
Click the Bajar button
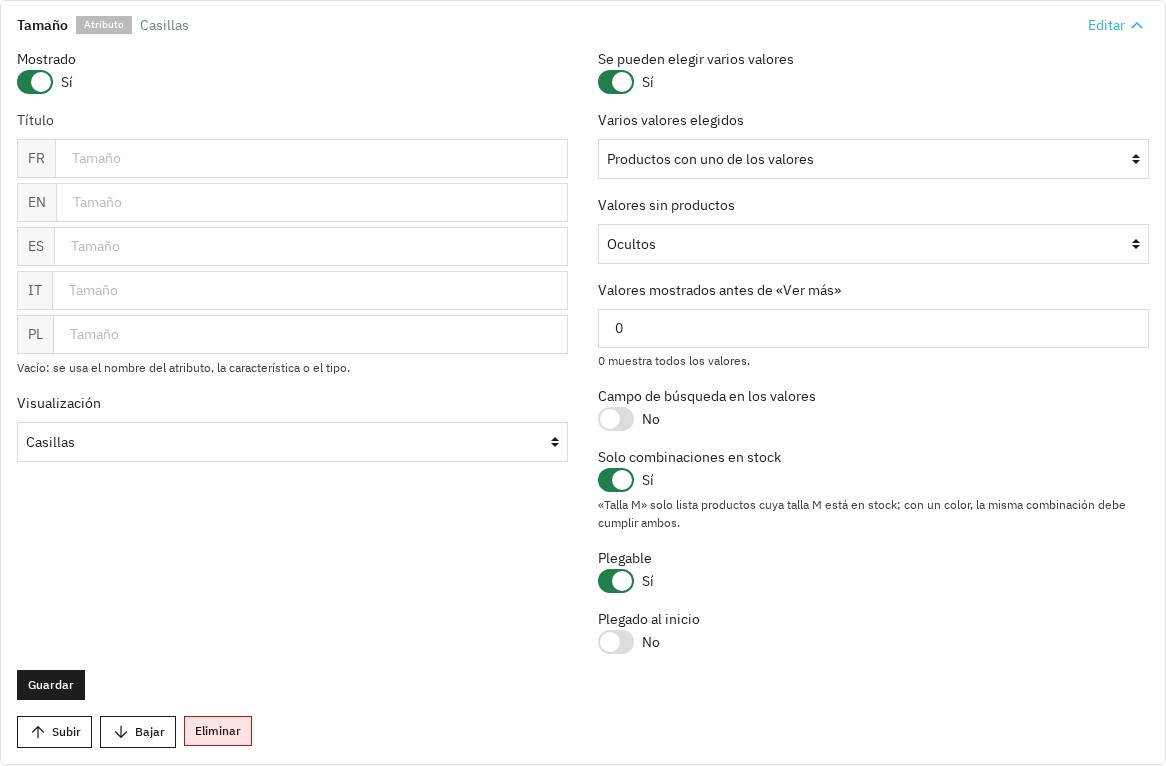[x=138, y=733]
